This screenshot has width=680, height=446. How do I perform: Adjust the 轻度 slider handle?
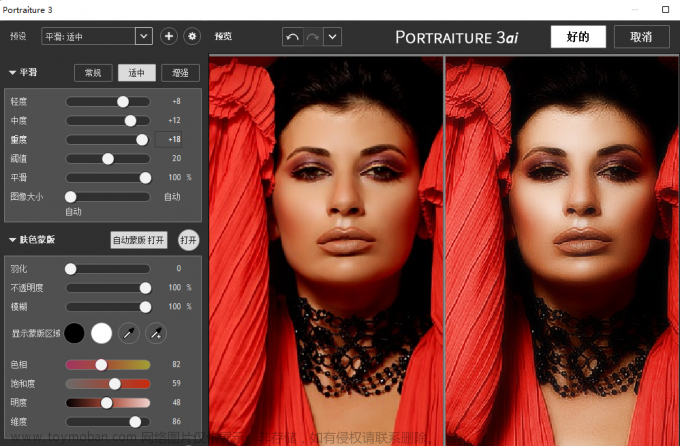(x=123, y=102)
